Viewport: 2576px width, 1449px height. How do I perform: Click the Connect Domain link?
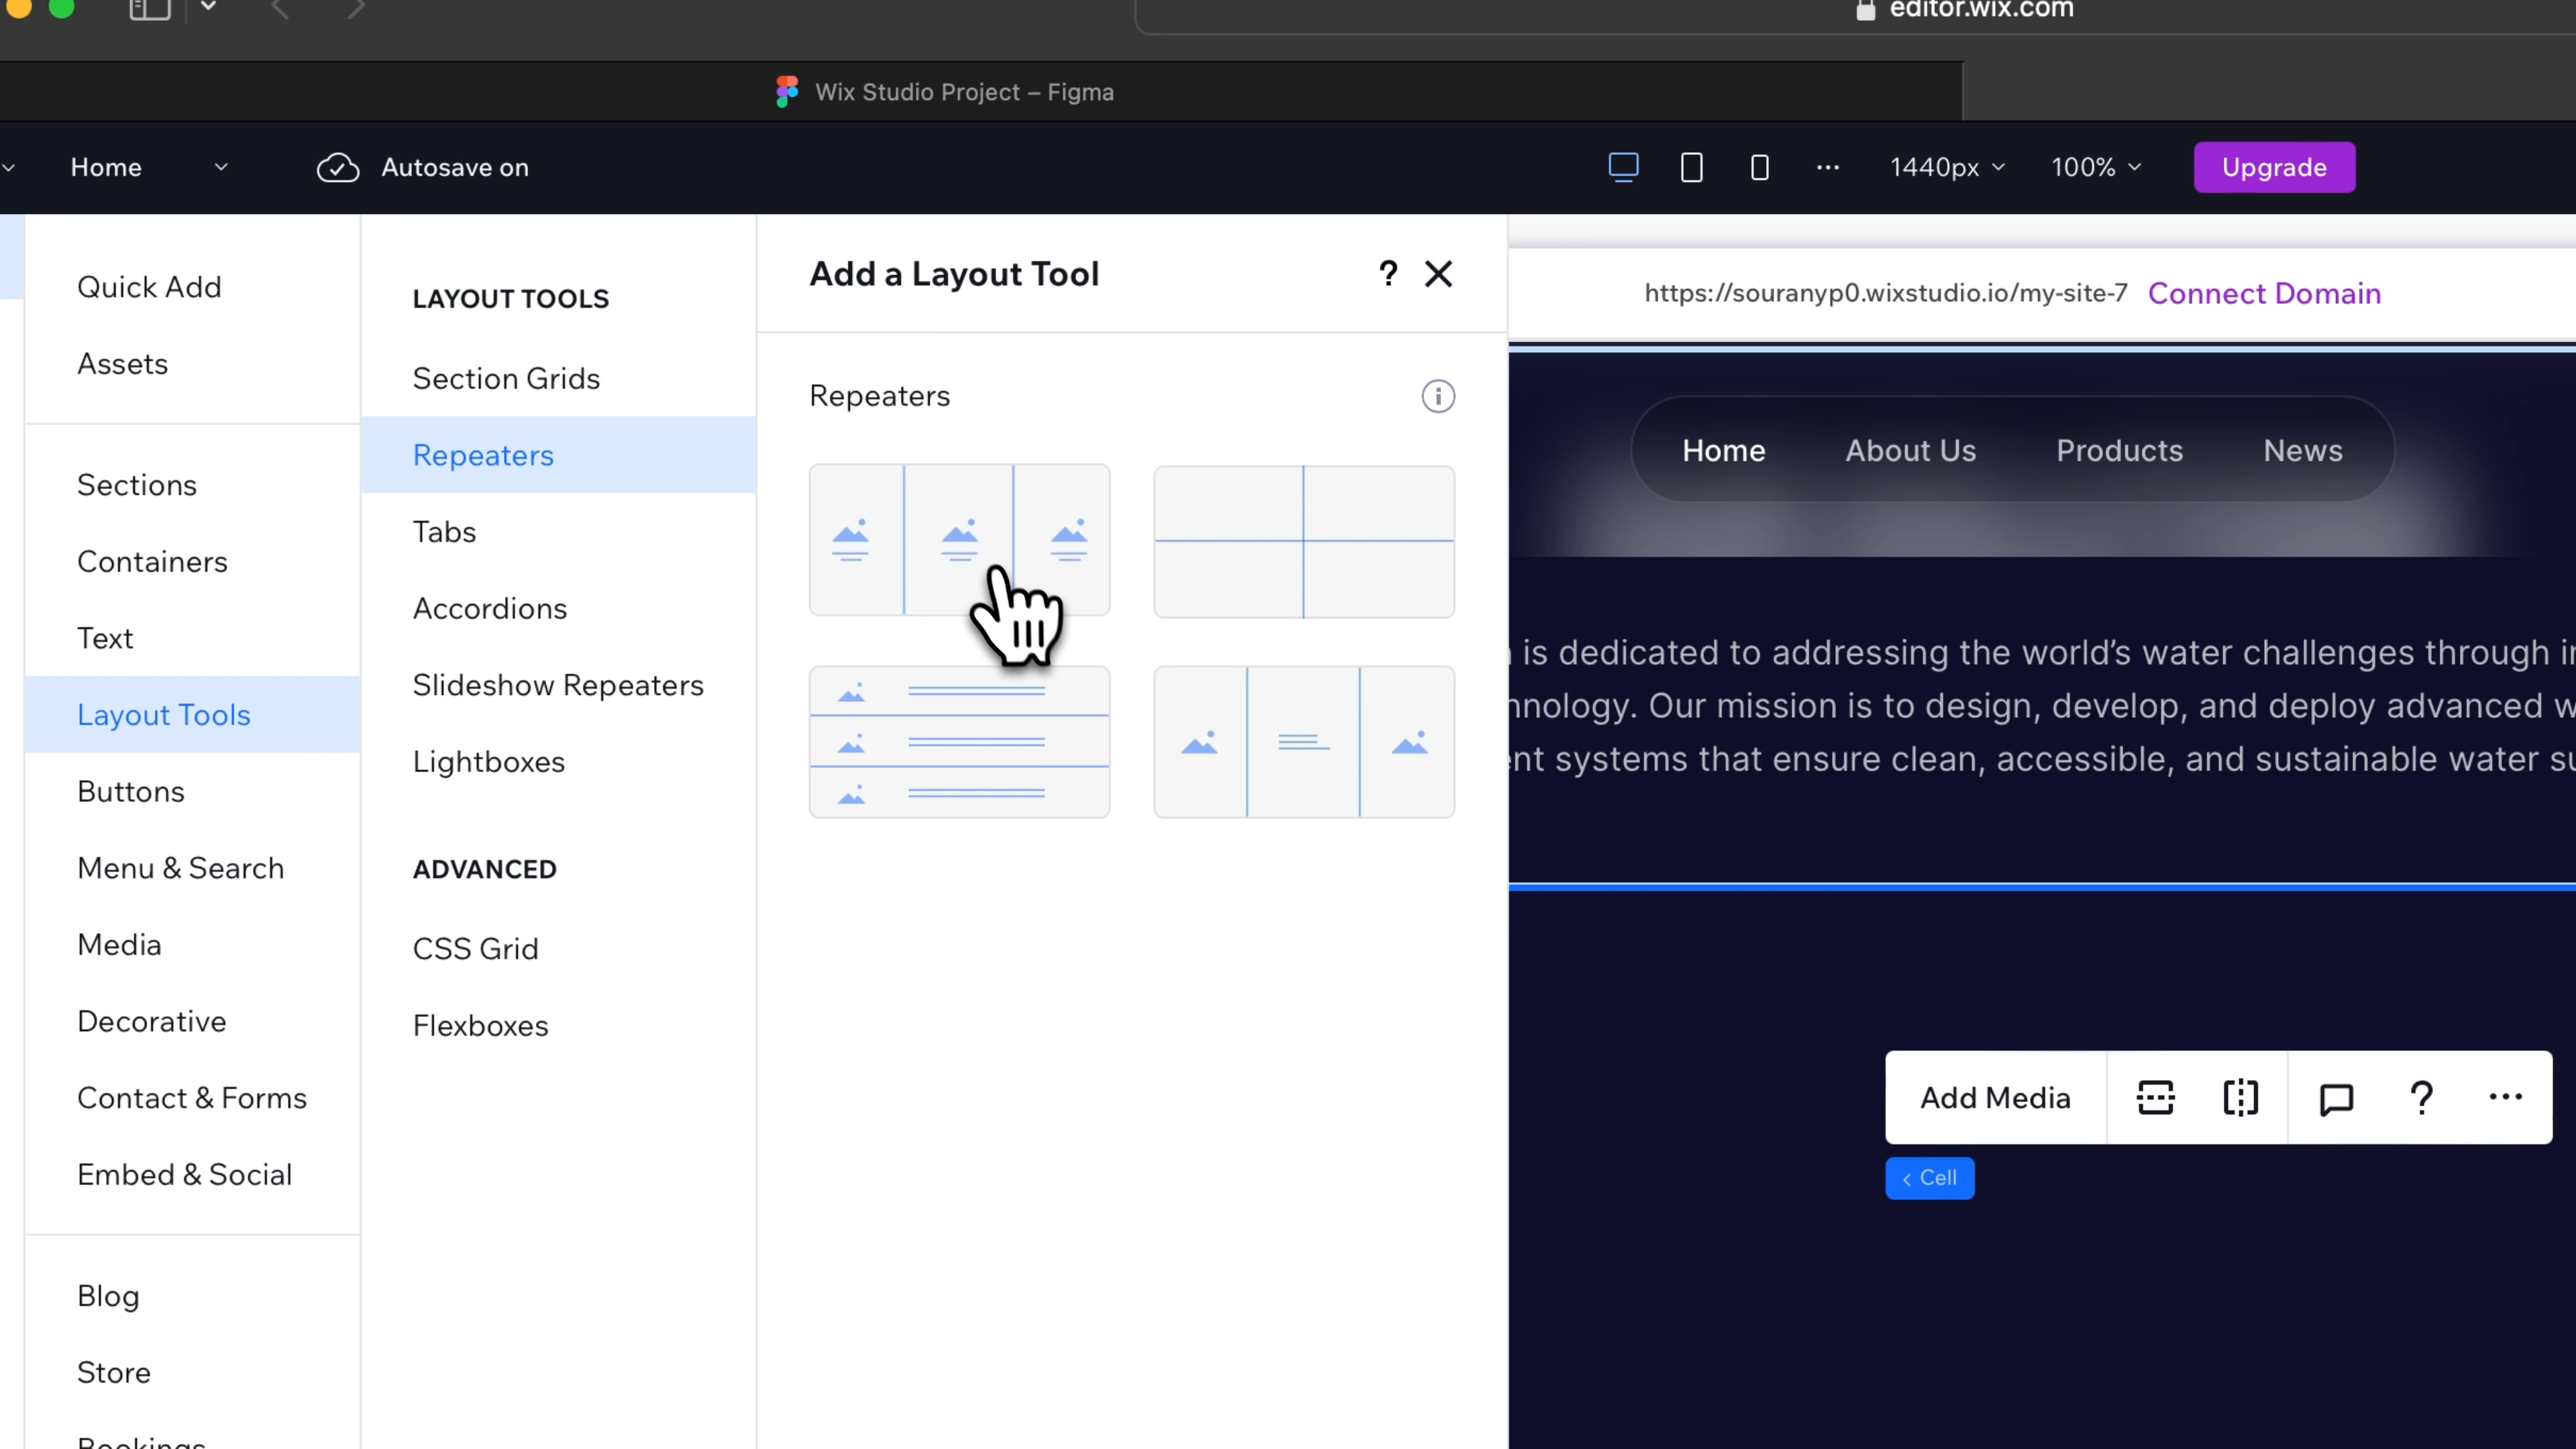(2263, 293)
